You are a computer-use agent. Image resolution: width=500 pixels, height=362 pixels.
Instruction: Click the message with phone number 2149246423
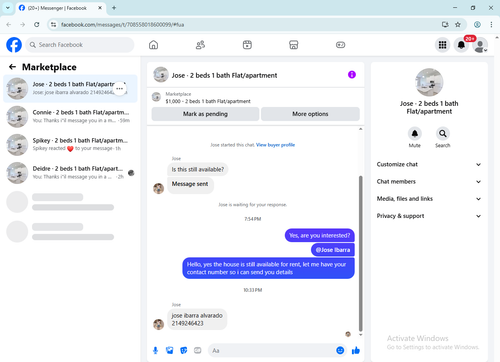tap(197, 319)
